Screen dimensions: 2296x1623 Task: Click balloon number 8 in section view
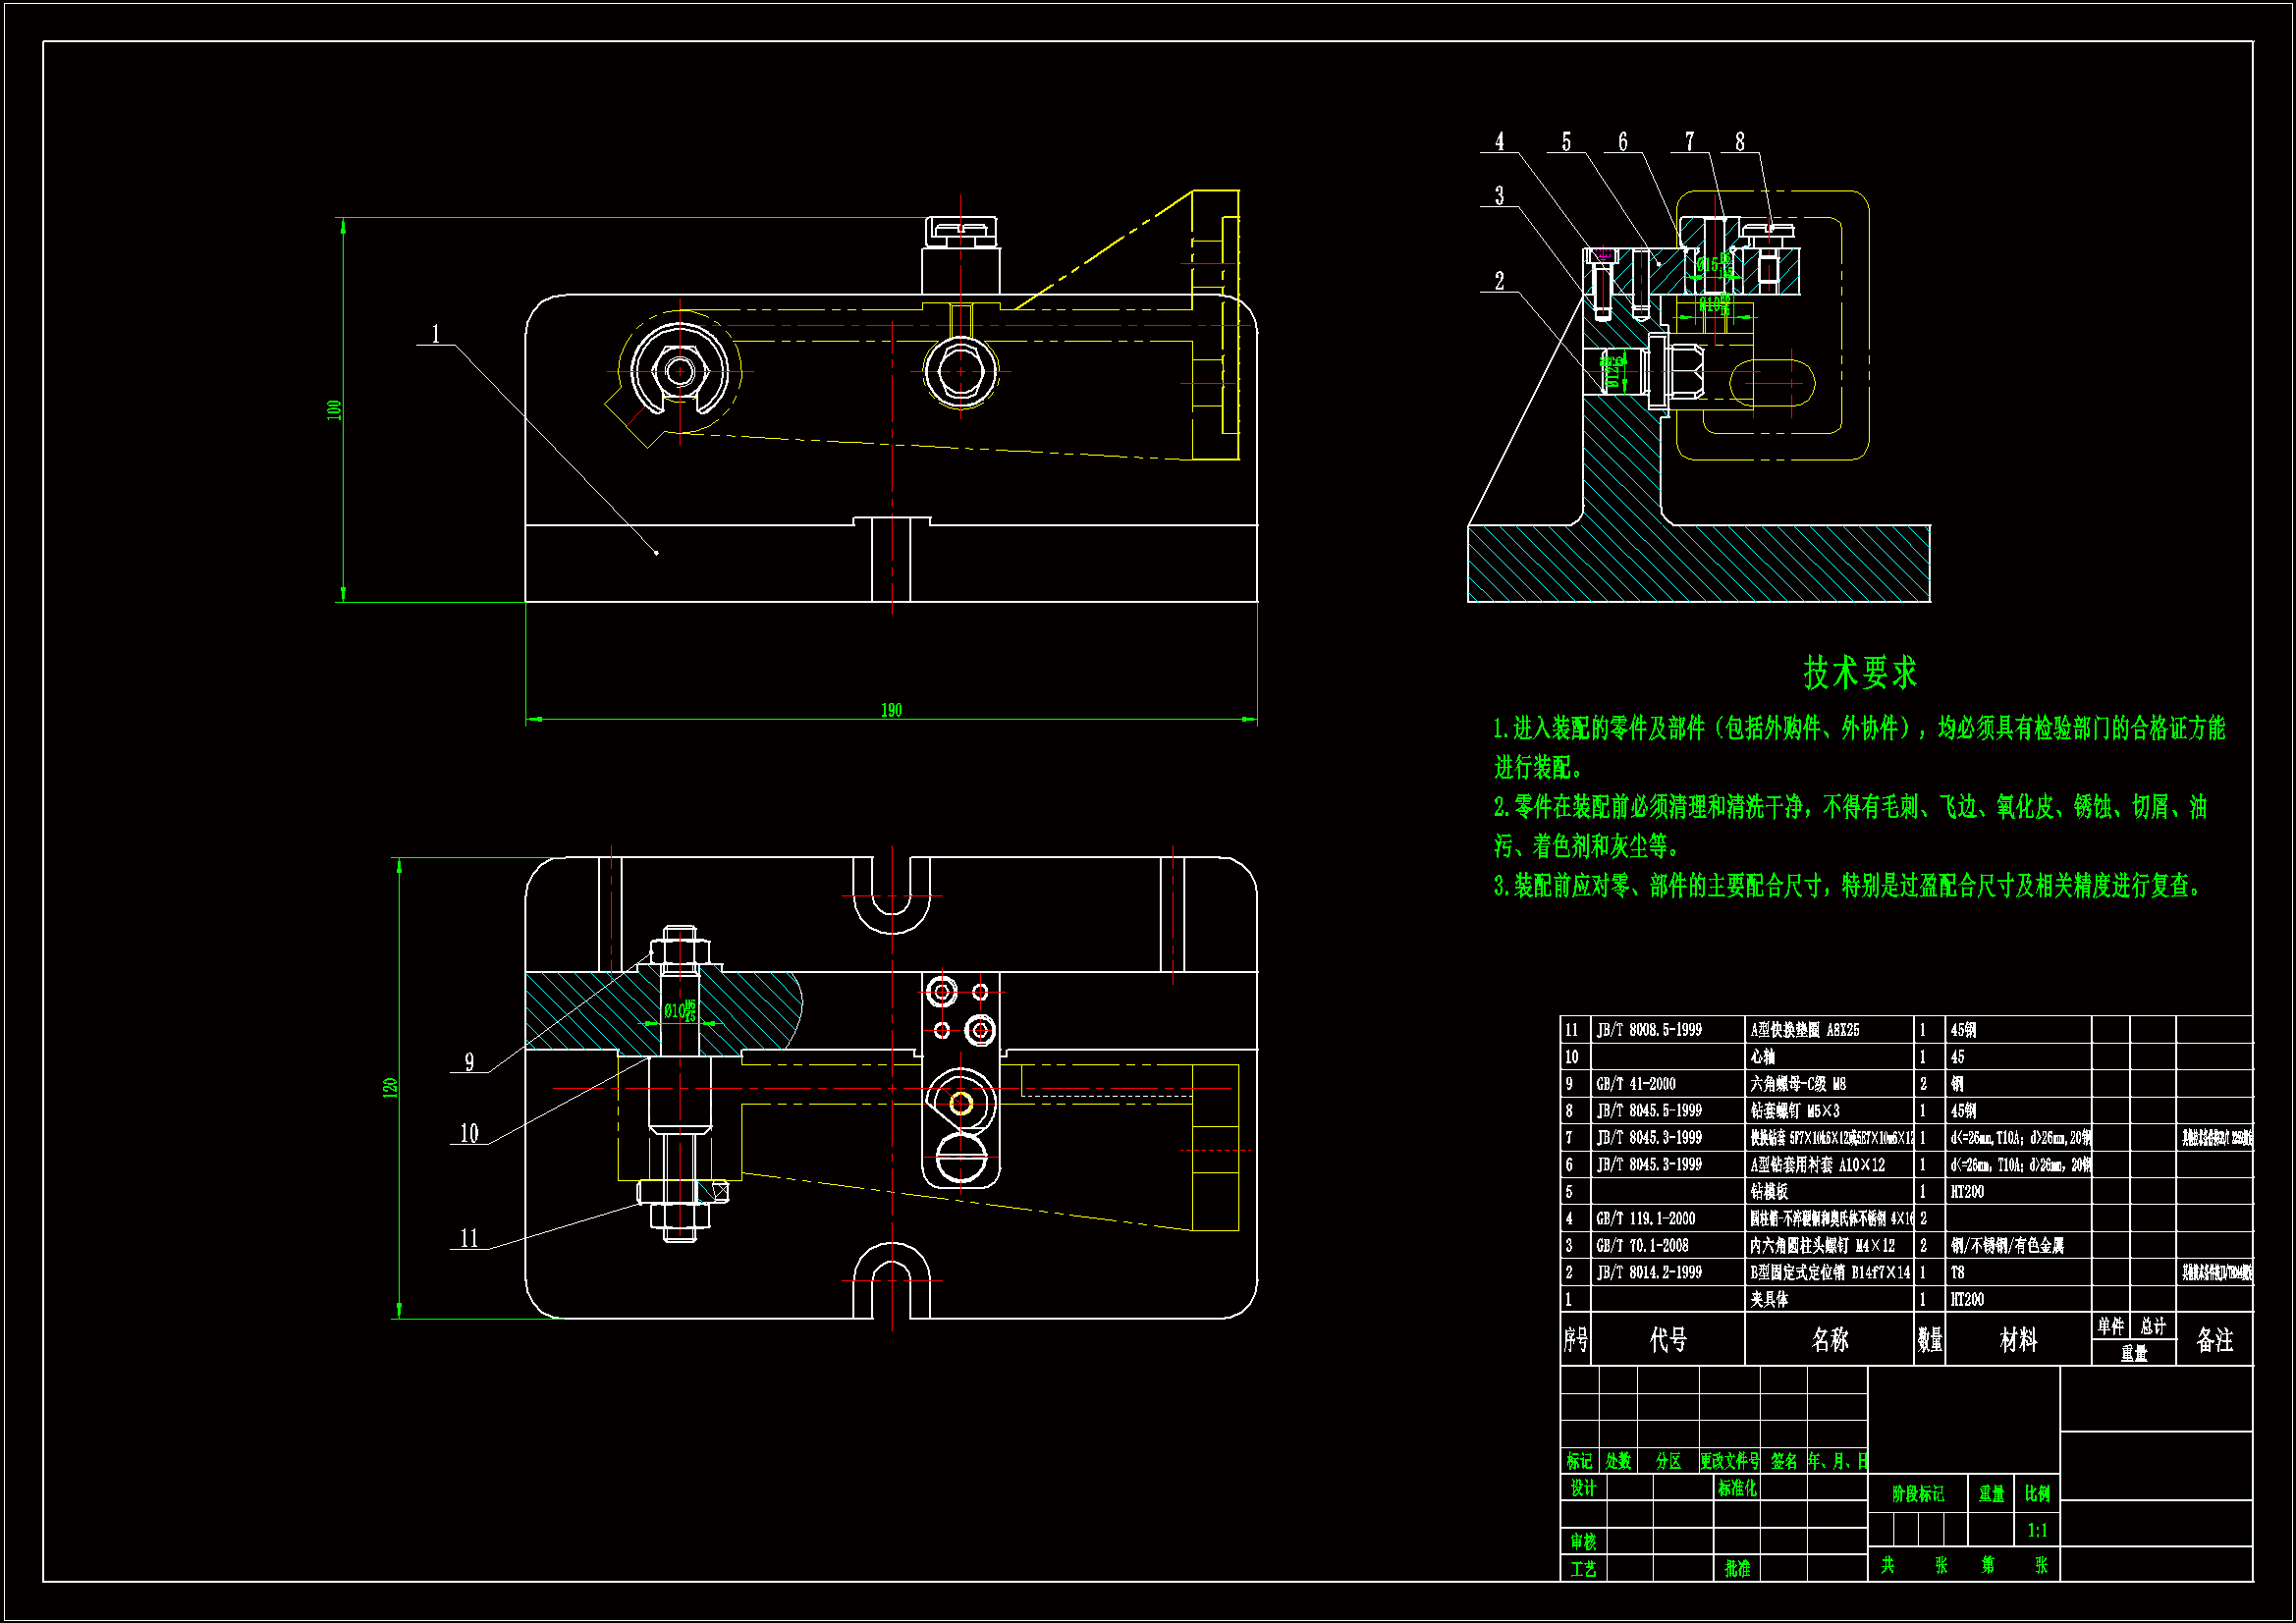coord(1740,142)
